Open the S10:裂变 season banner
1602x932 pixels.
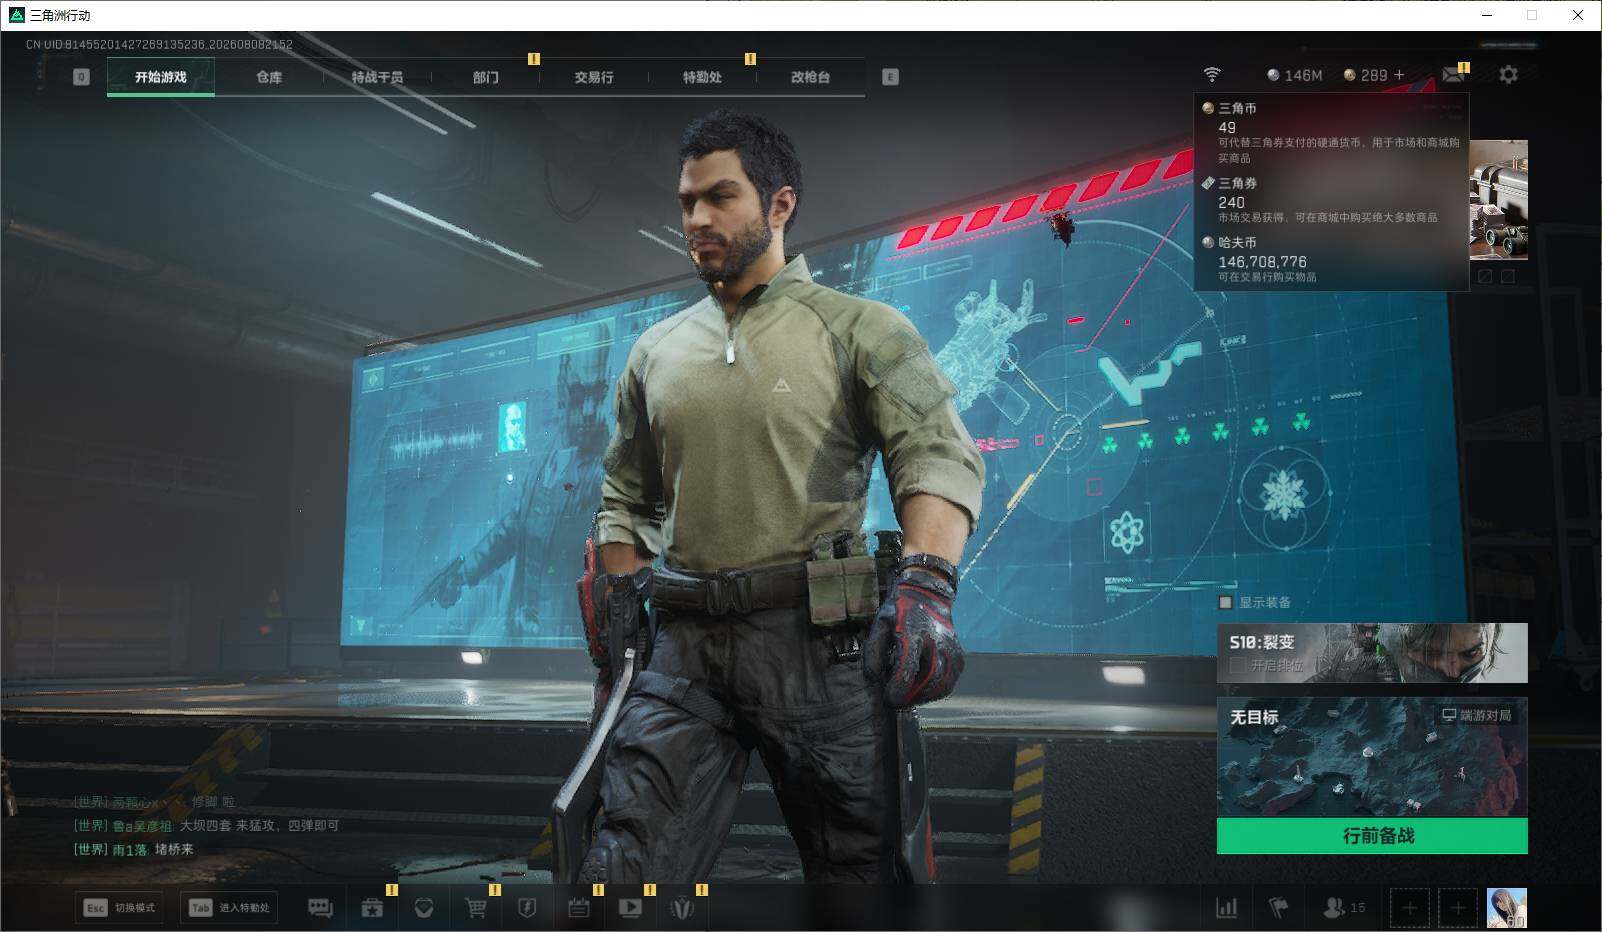tap(1372, 653)
